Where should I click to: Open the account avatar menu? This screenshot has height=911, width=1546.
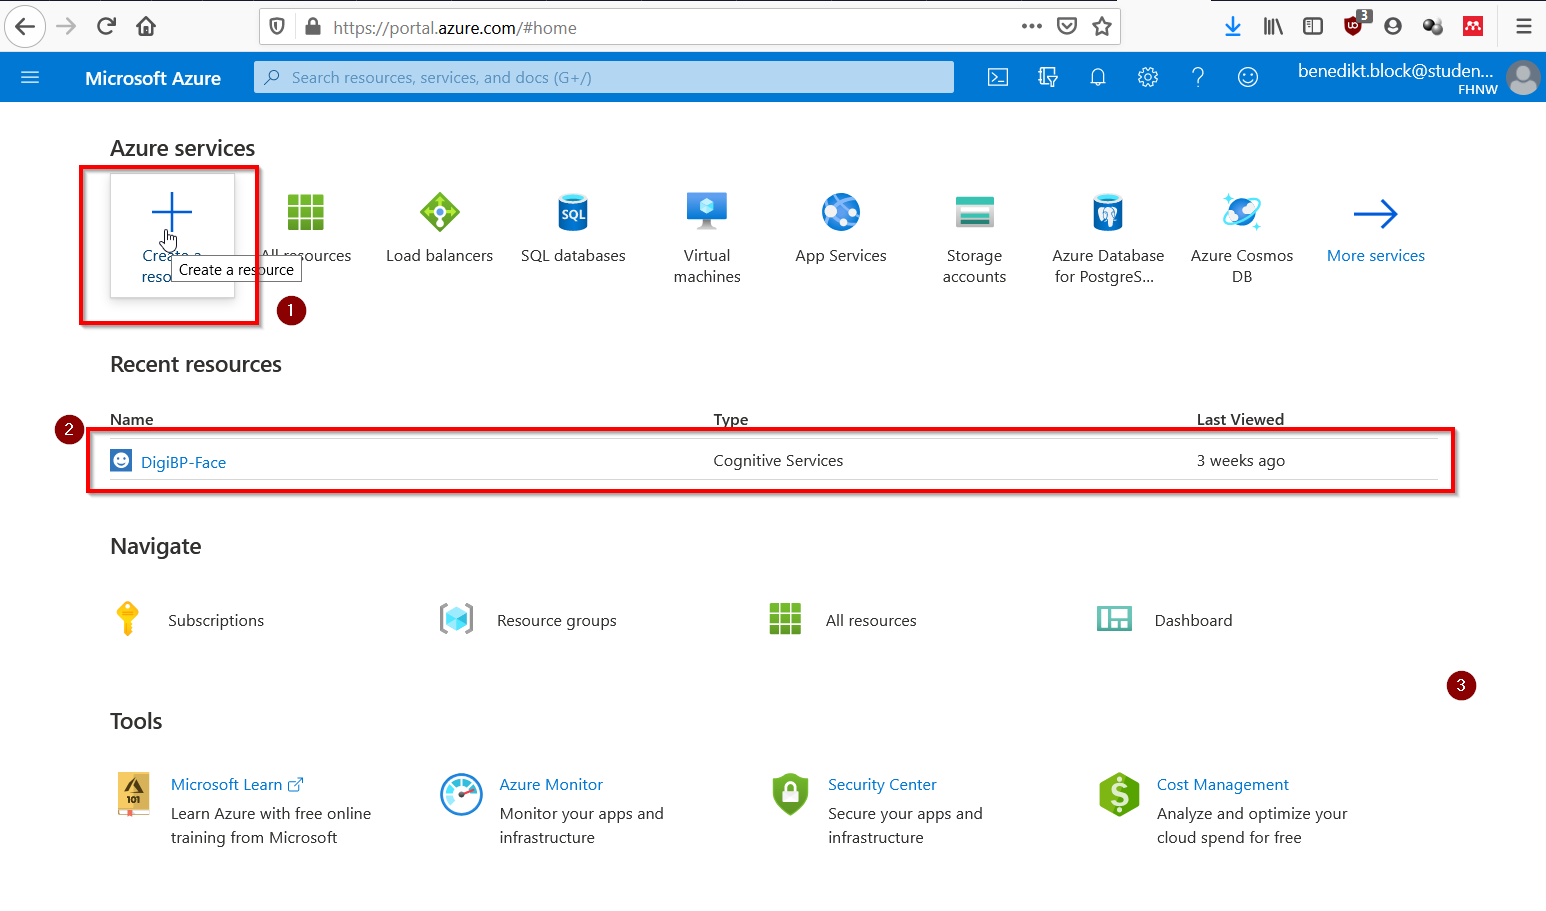pos(1523,77)
